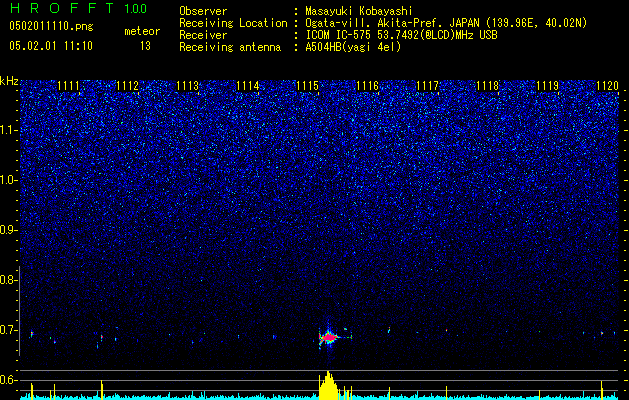Click the meteor count label

pos(142,31)
